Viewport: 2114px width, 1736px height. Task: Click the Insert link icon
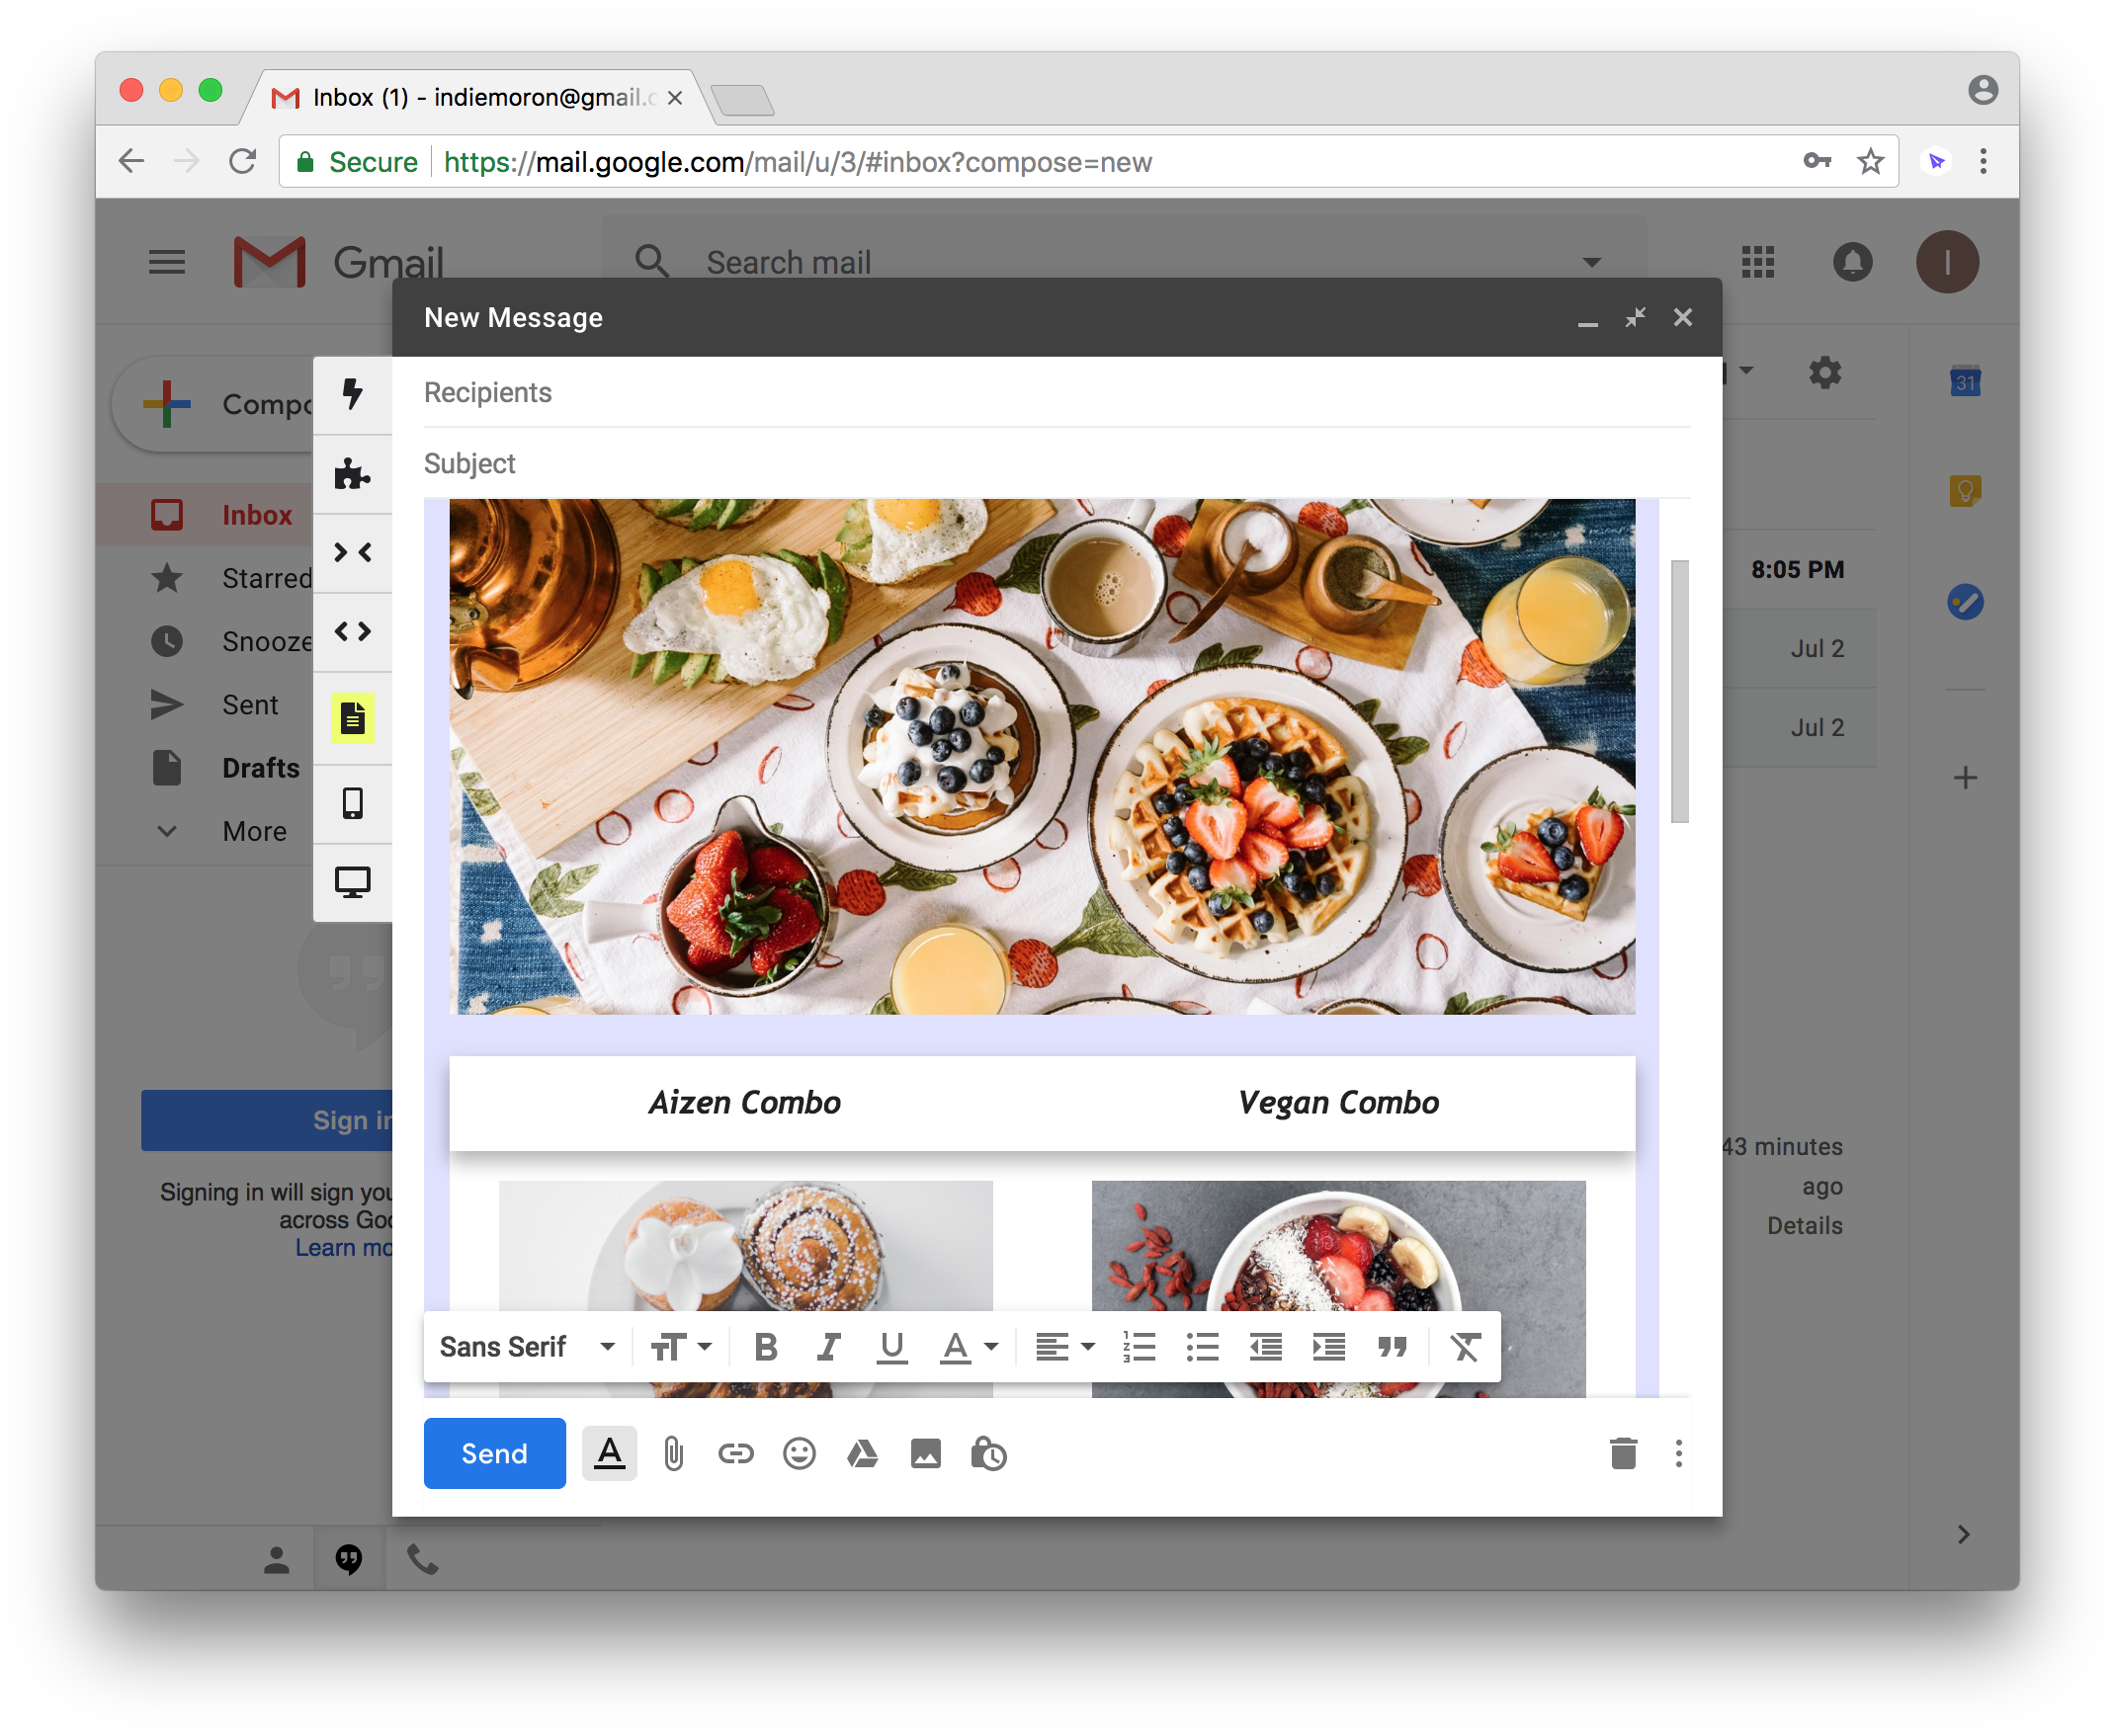pyautogui.click(x=734, y=1453)
